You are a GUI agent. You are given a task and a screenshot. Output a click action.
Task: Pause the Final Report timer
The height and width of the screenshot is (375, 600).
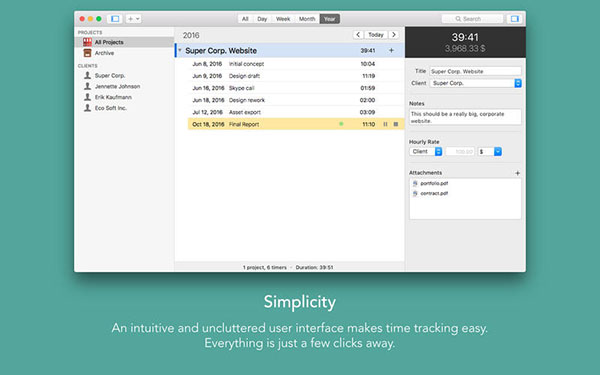[385, 124]
